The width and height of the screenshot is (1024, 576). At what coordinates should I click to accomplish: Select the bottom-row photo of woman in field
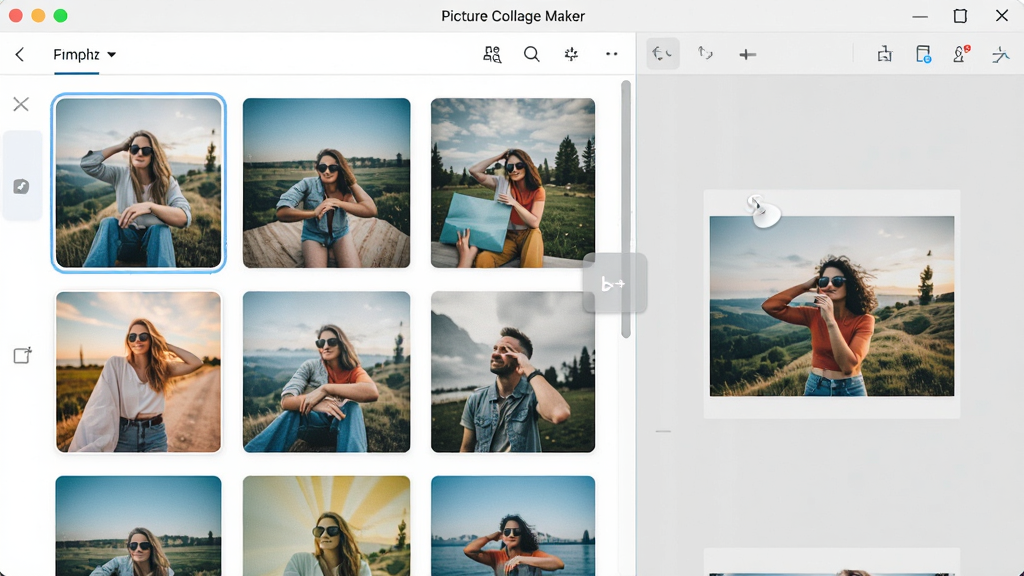pyautogui.click(x=138, y=526)
